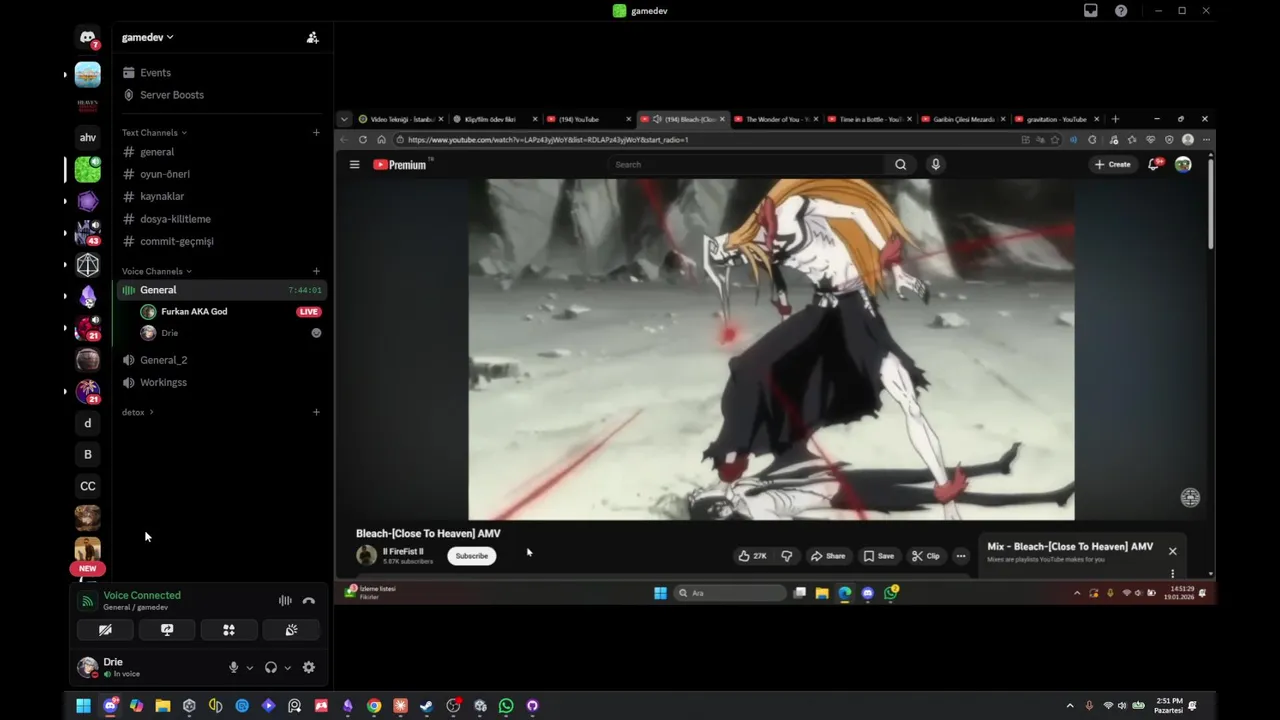Click Subscribe button under video

472,556
